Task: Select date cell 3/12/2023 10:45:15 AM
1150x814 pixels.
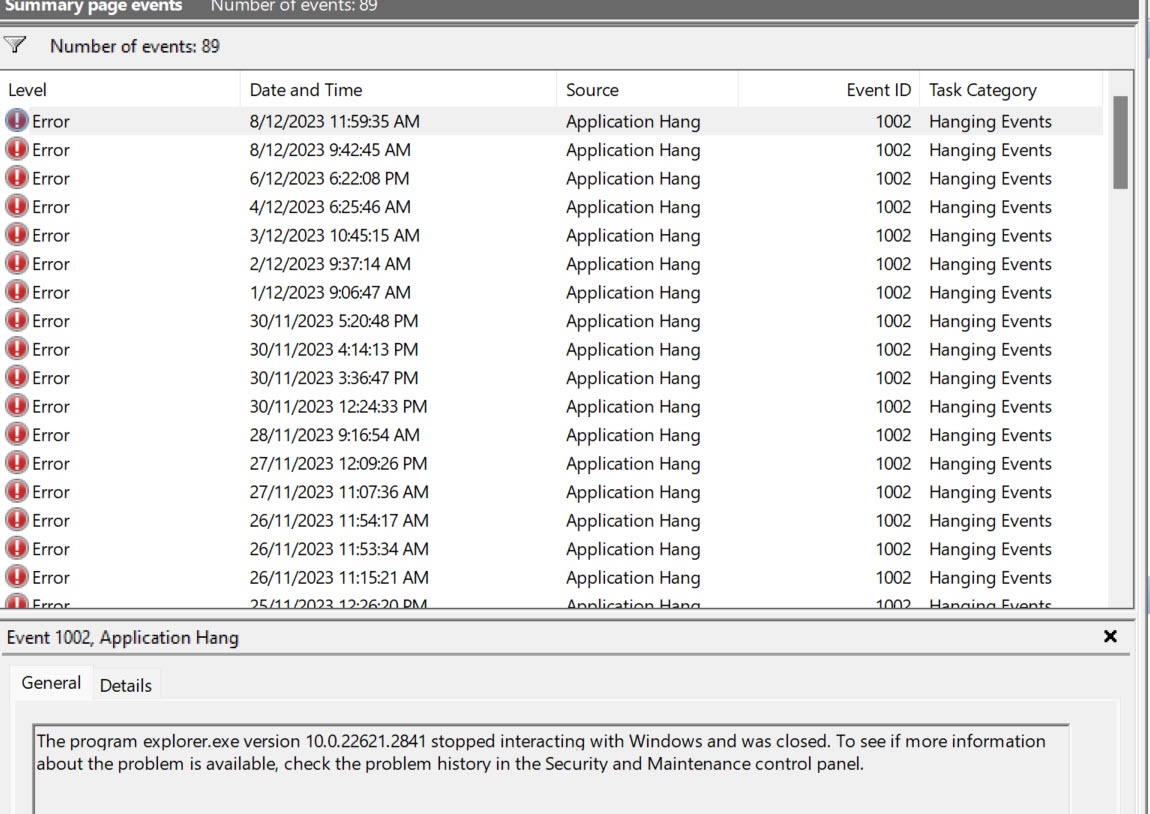Action: [334, 235]
